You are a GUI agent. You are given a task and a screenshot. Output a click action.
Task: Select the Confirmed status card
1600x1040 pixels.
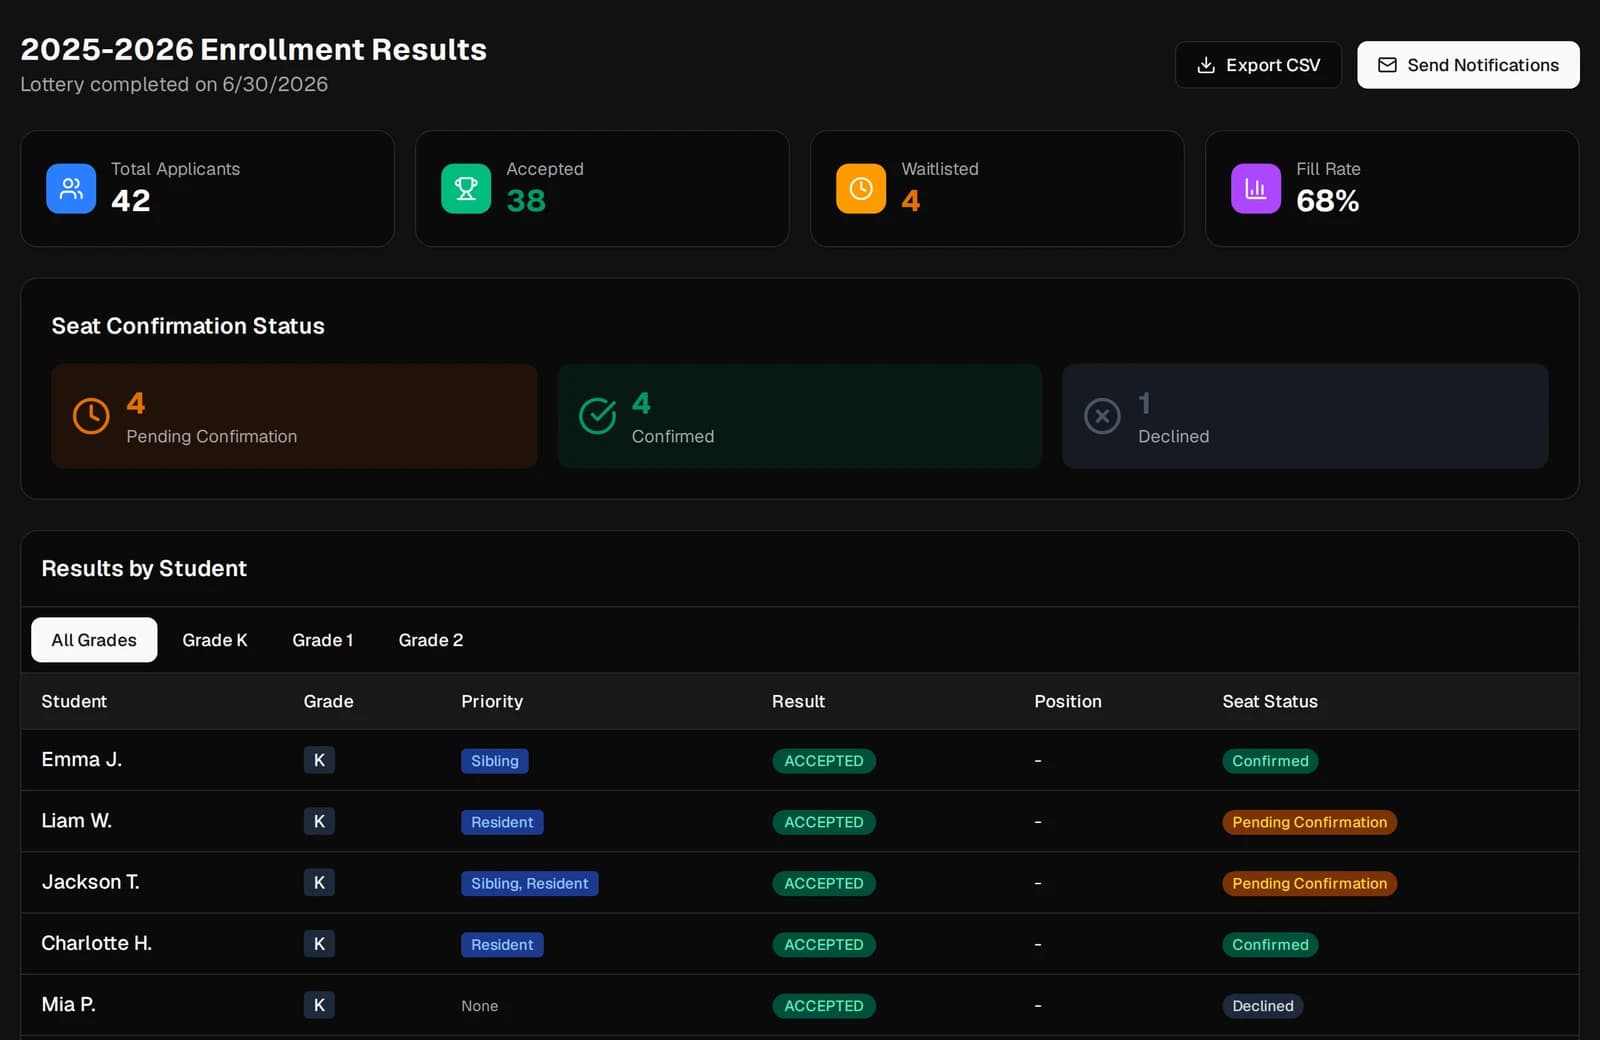[800, 416]
